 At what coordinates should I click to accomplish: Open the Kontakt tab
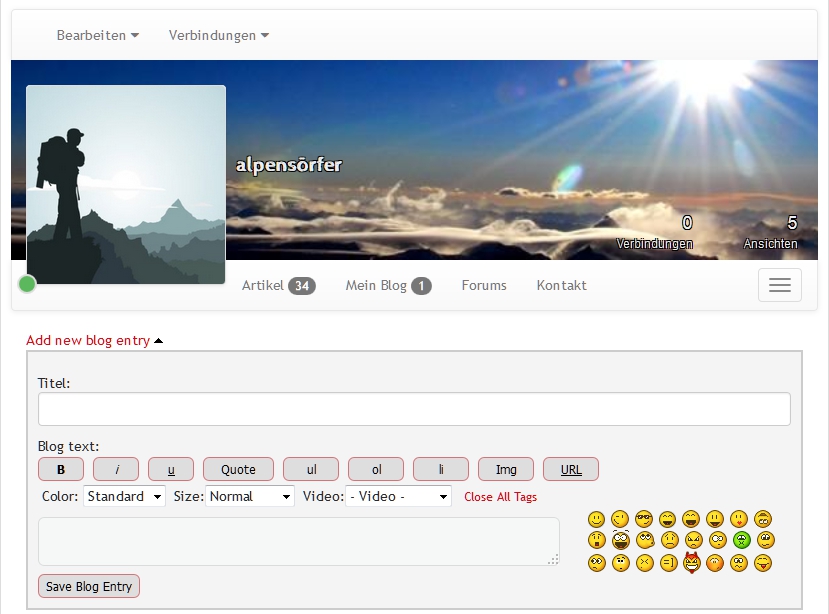click(561, 286)
